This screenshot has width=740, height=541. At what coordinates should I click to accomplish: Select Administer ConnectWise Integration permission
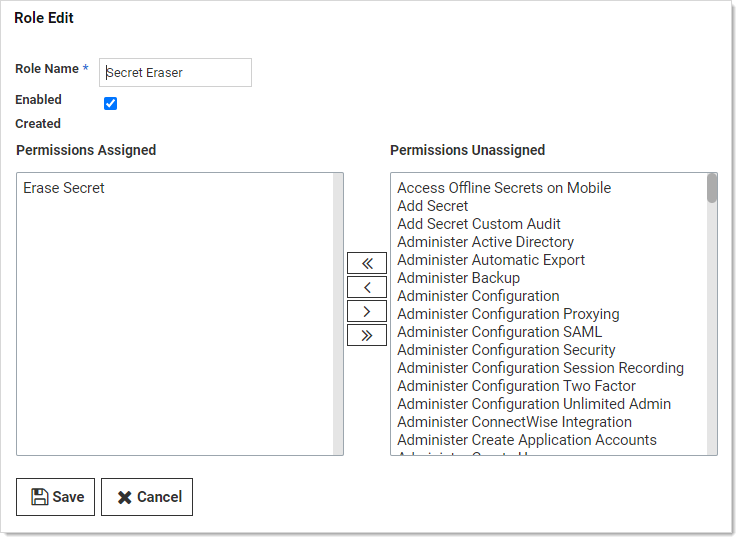click(514, 422)
